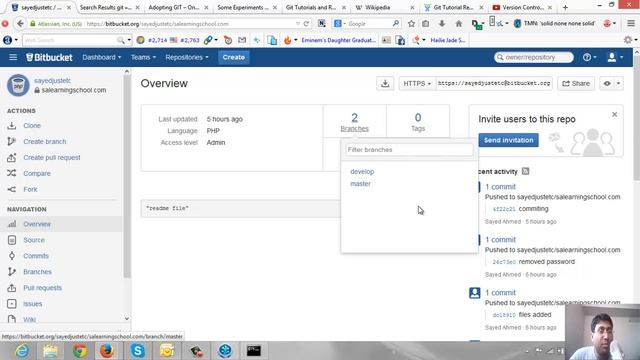Switch to the Search Results git browser tab
Image resolution: width=640 pixels, height=360 pixels.
[x=108, y=7]
